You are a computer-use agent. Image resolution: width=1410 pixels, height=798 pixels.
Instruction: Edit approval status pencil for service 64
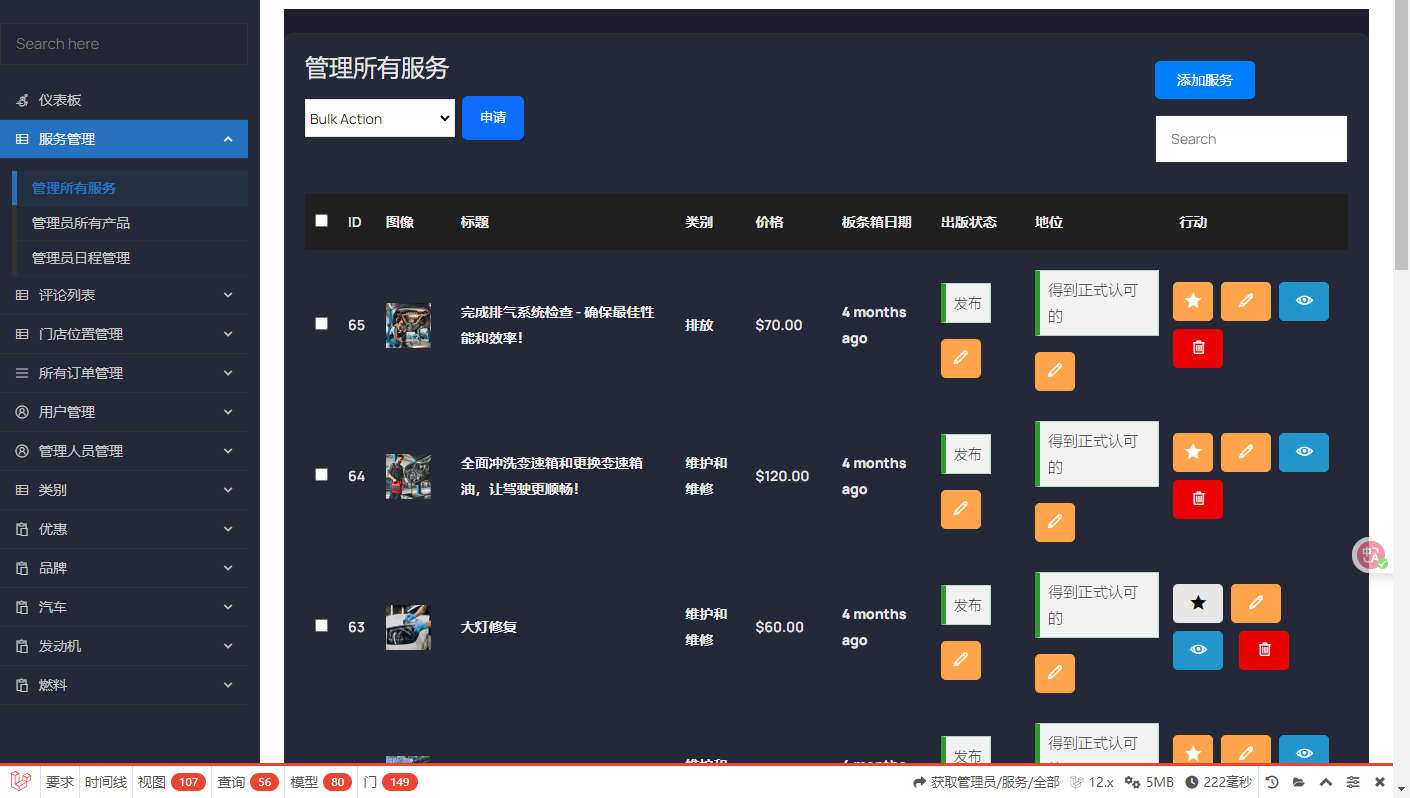point(1055,522)
